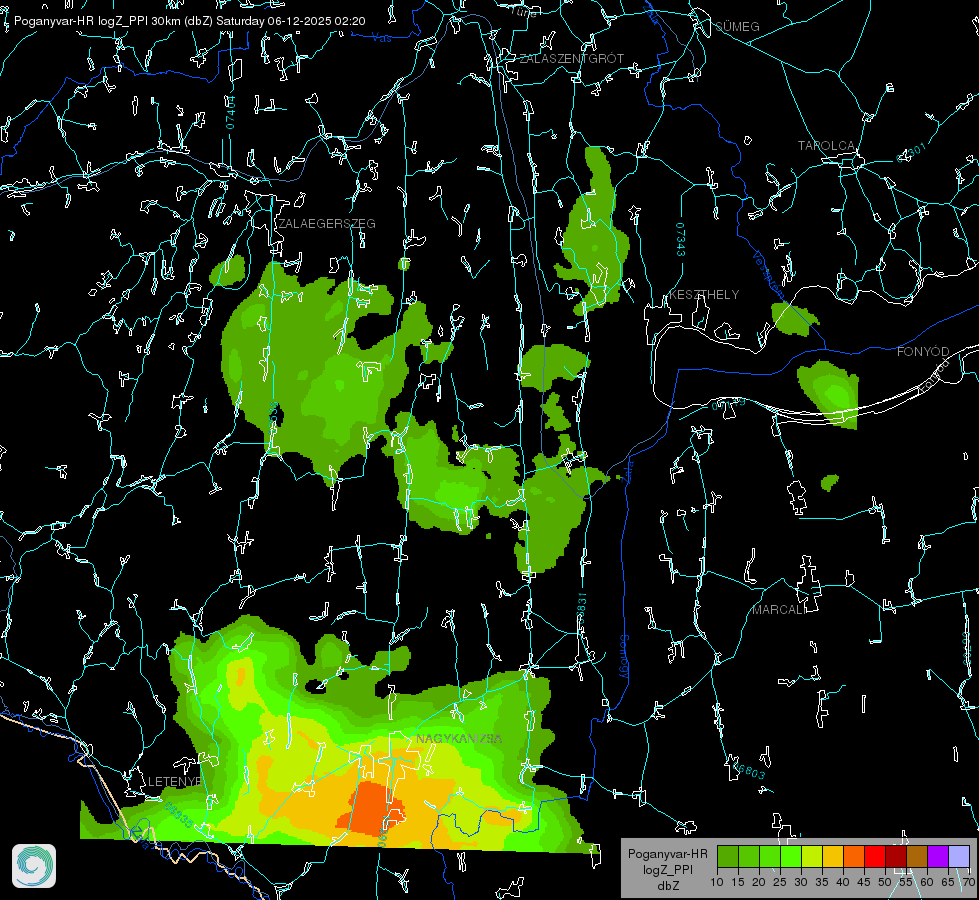Screen dimensions: 979x900
Task: Click the Somogy county name label
Action: pyautogui.click(x=624, y=658)
